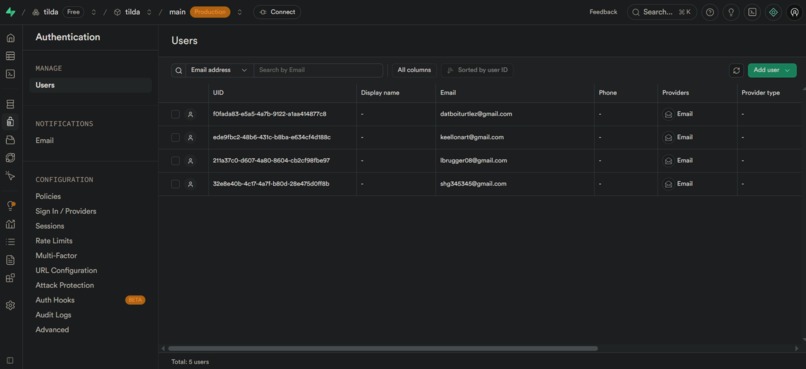Open the Realtime cursor sidebar icon

(x=10, y=176)
